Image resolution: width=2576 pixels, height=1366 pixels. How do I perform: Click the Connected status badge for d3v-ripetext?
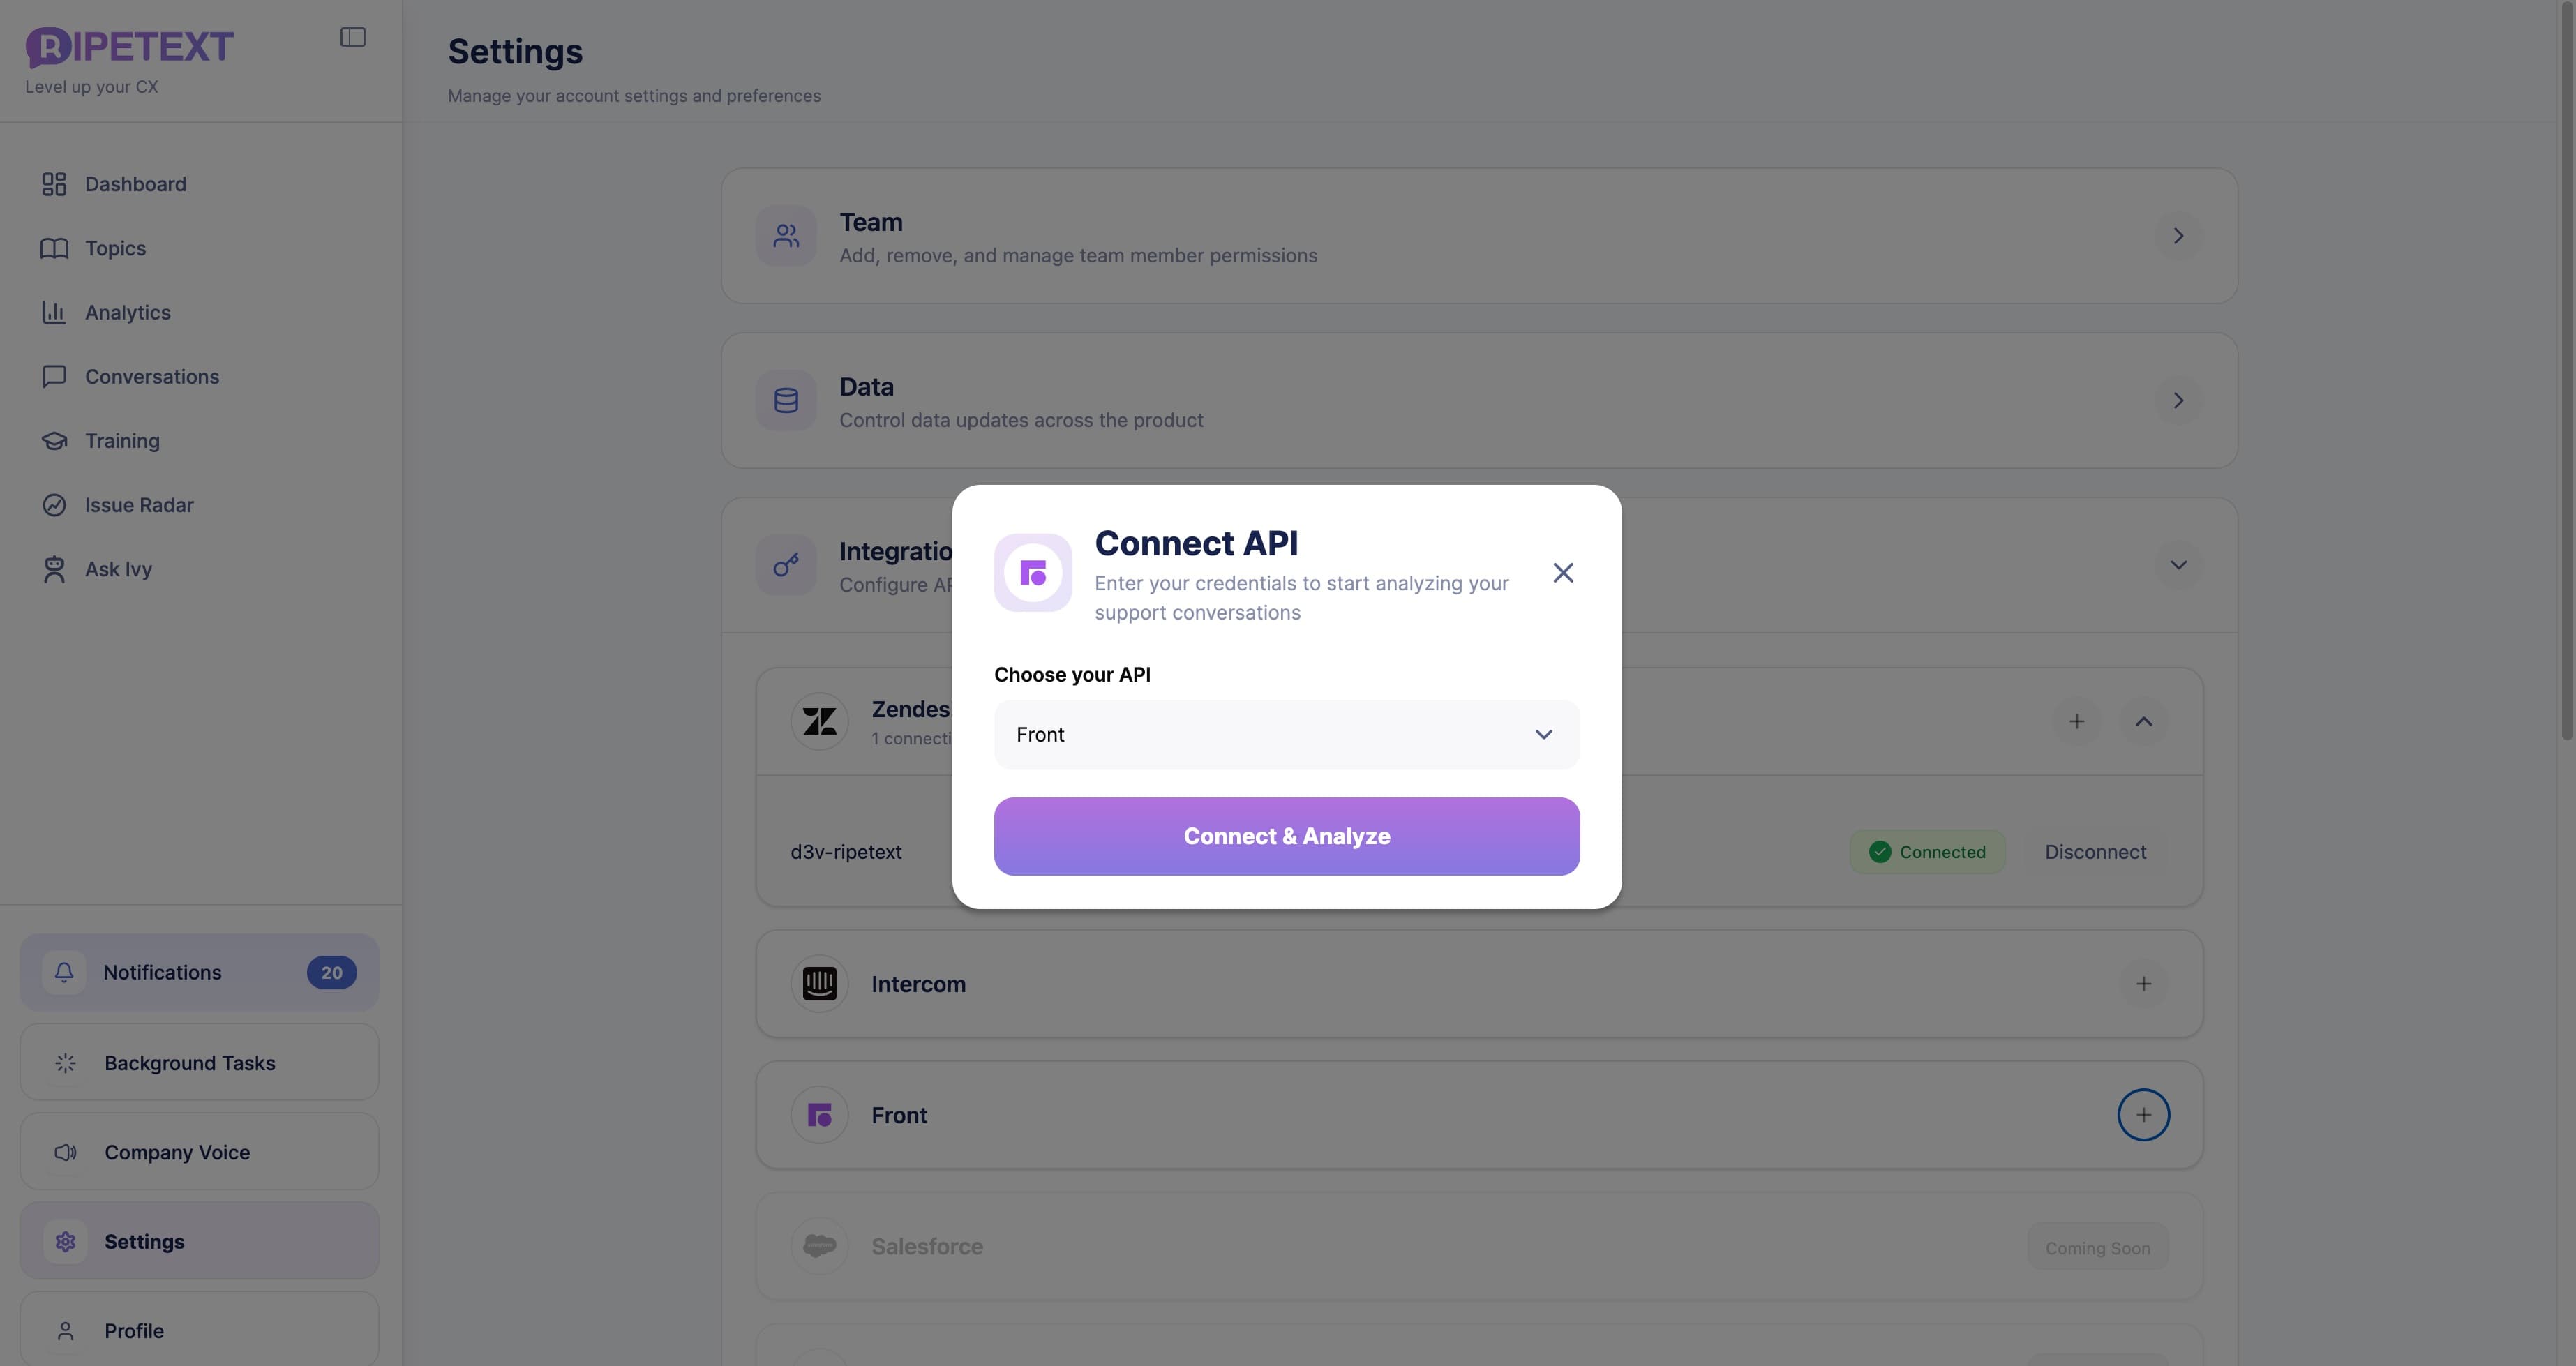click(1926, 851)
